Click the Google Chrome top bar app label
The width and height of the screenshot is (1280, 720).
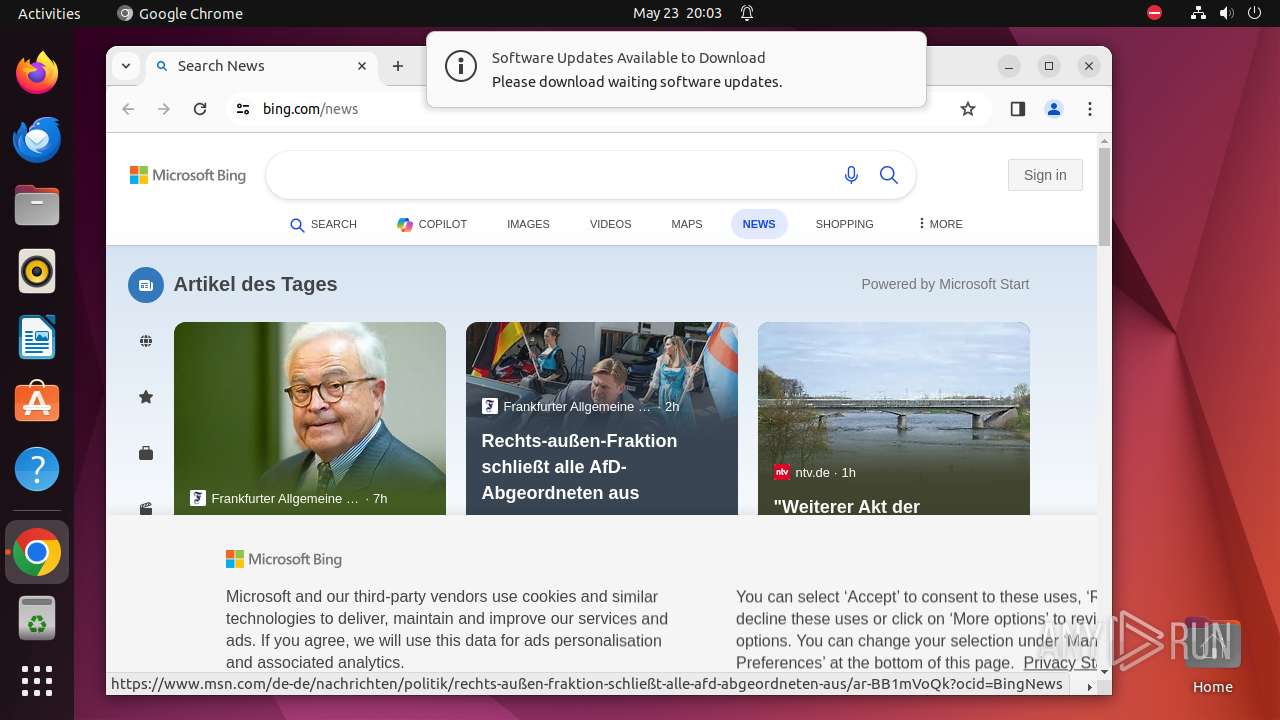(x=180, y=13)
